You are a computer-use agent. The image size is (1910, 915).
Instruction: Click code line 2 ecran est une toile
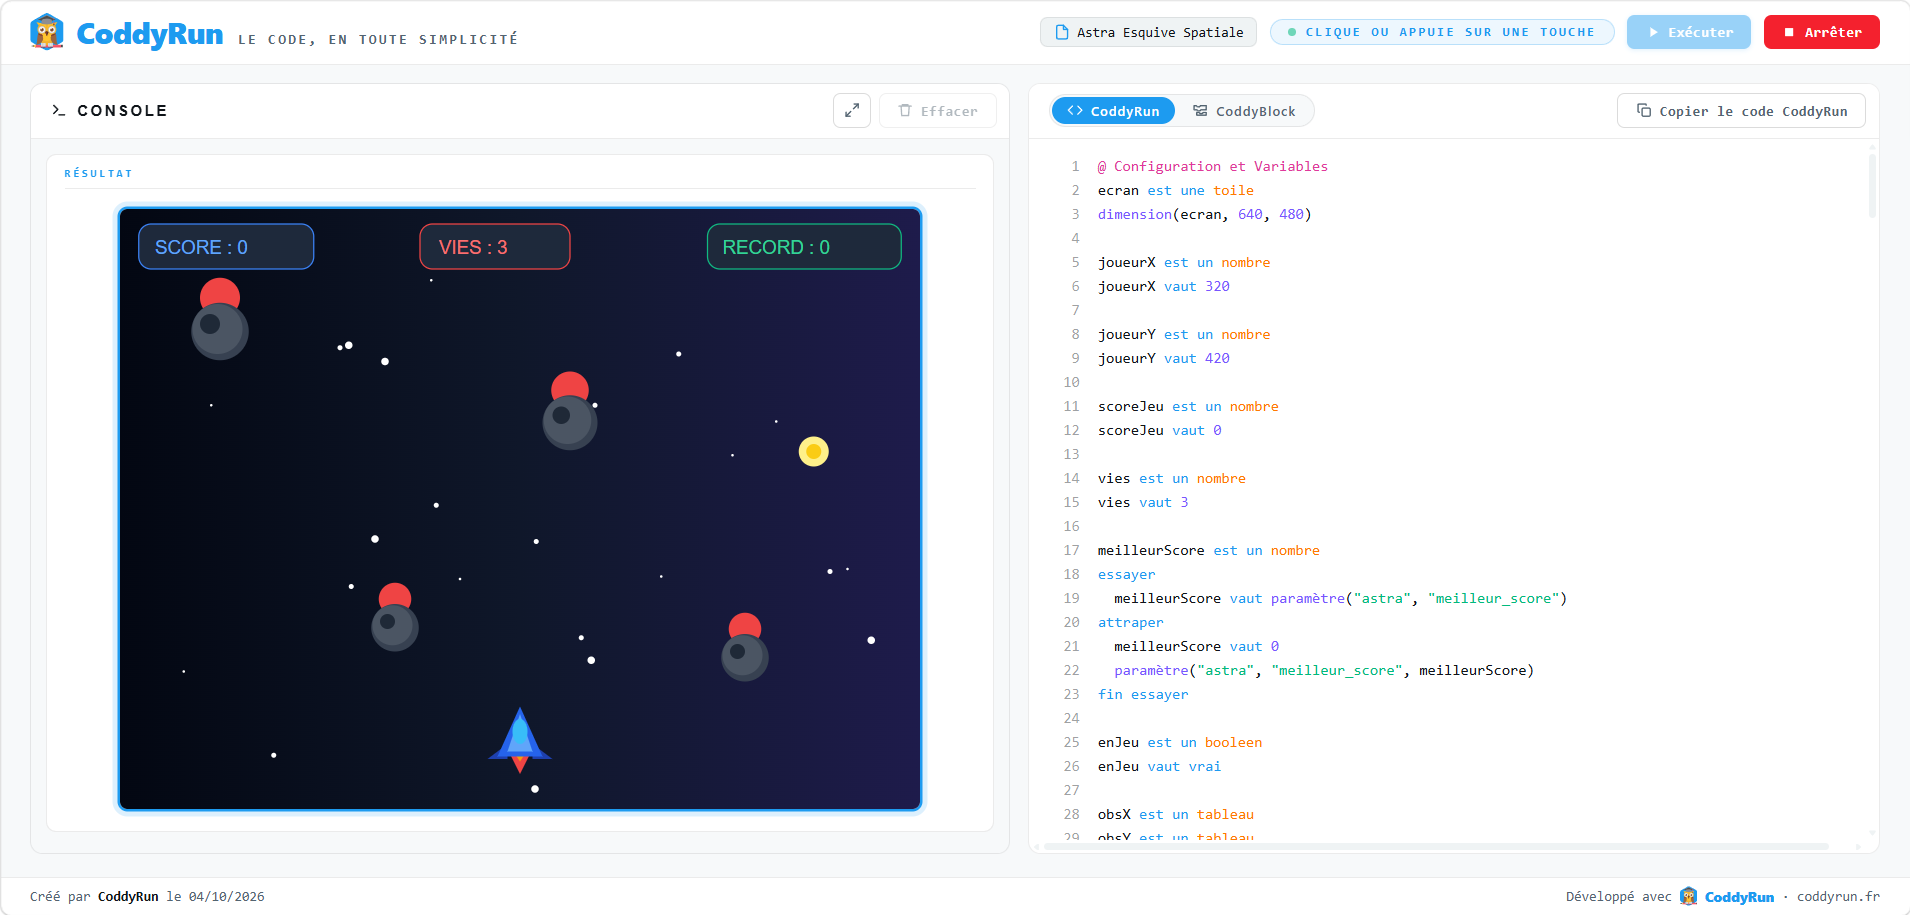point(1176,191)
